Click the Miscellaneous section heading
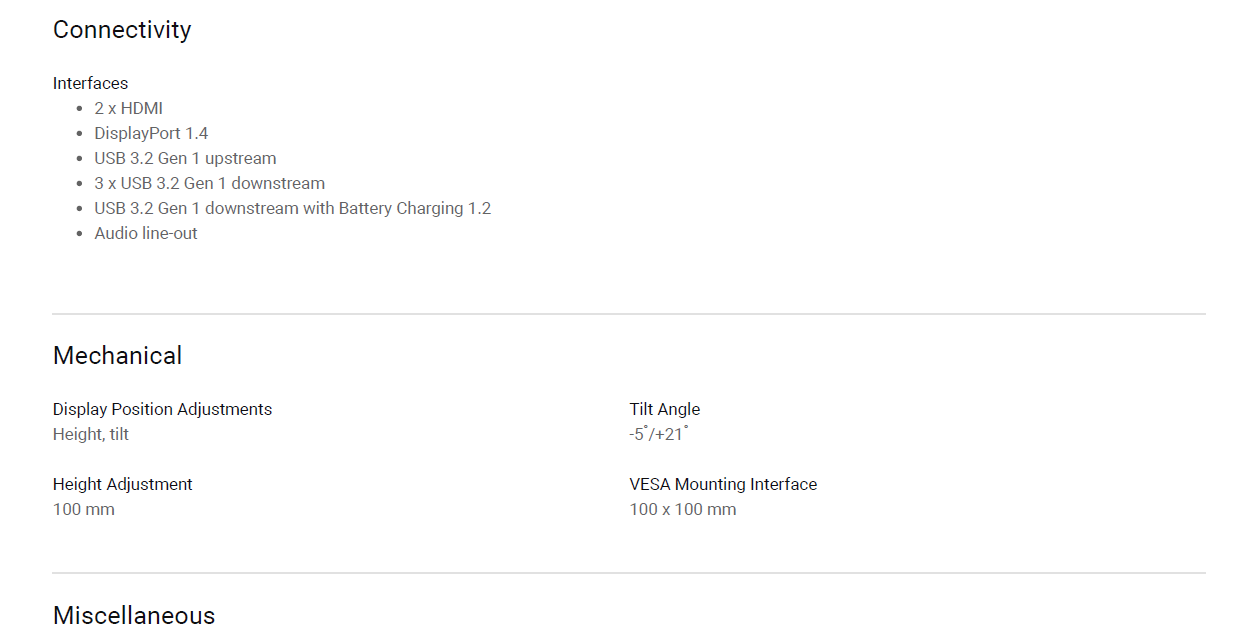Viewport: 1250px width, 631px height. 134,615
